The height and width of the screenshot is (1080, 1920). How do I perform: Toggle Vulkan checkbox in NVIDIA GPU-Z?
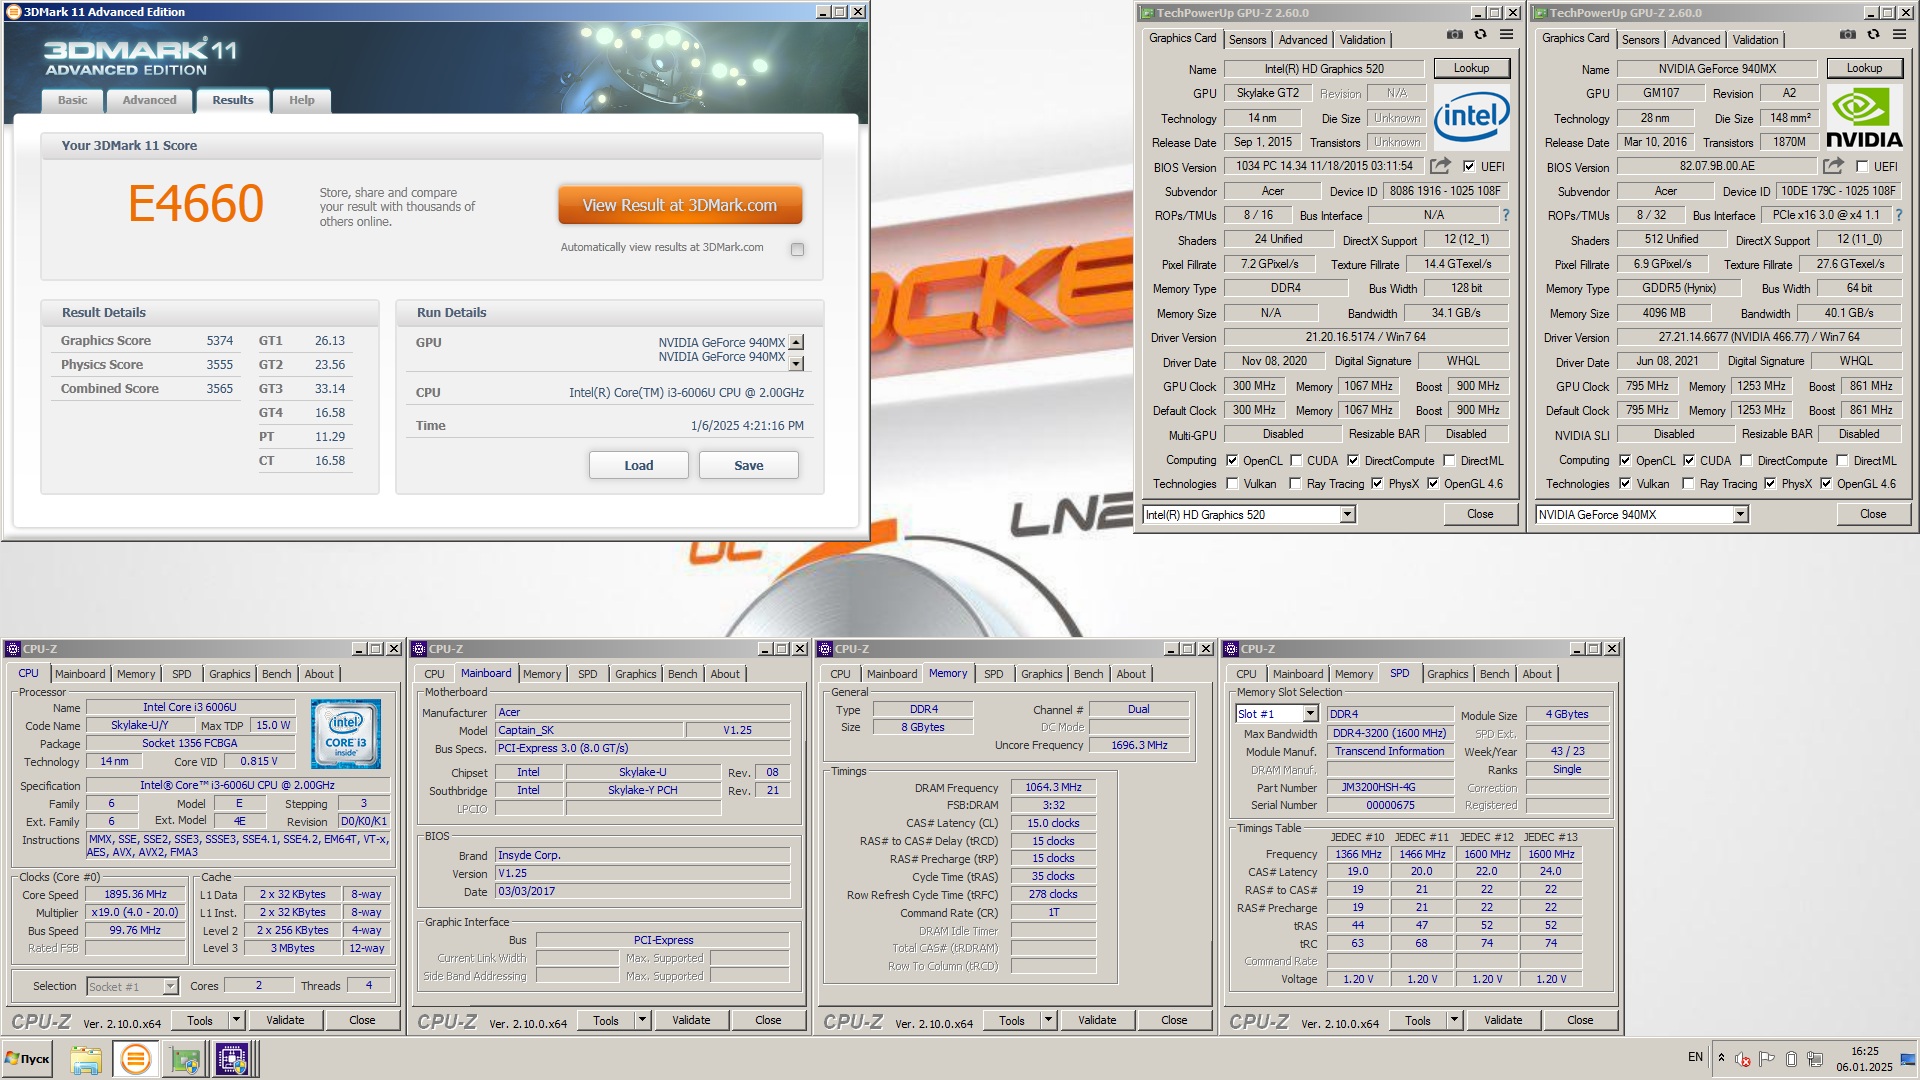click(1625, 484)
